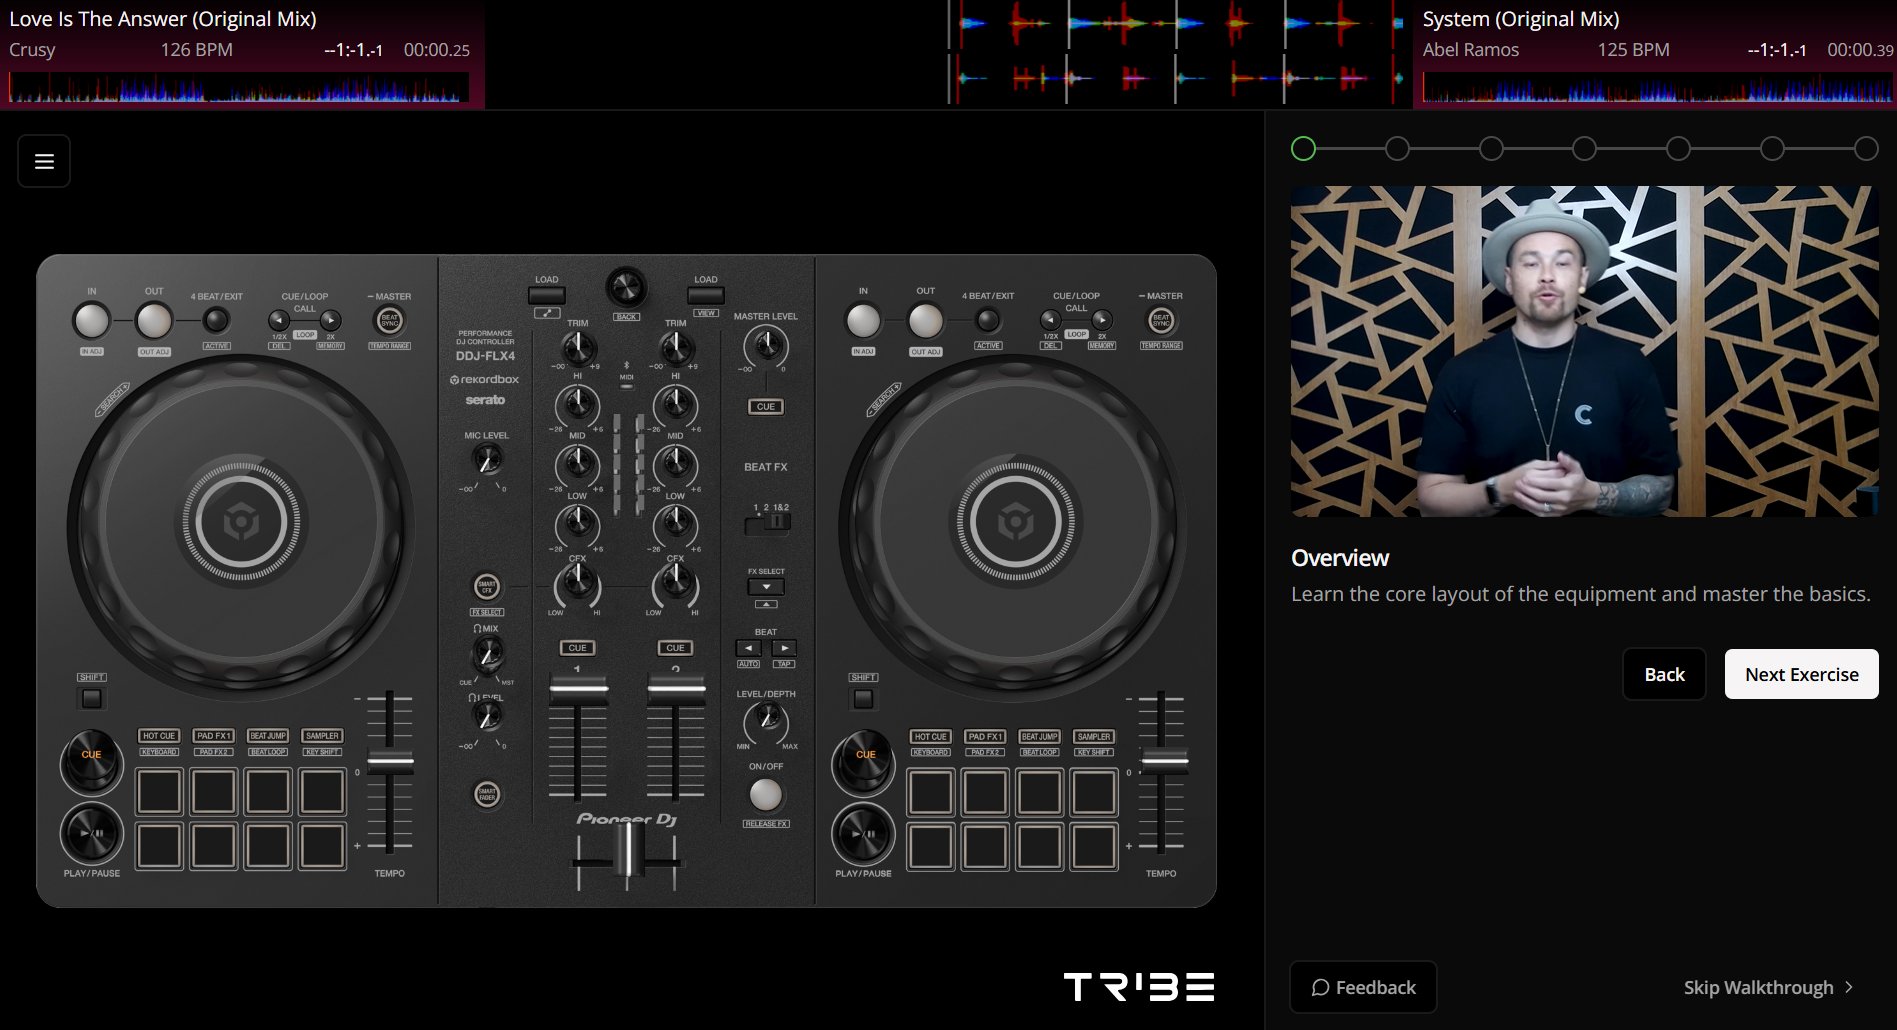Screen dimensions: 1897x1030
Task: Open the Feedback form
Action: pyautogui.click(x=1363, y=987)
